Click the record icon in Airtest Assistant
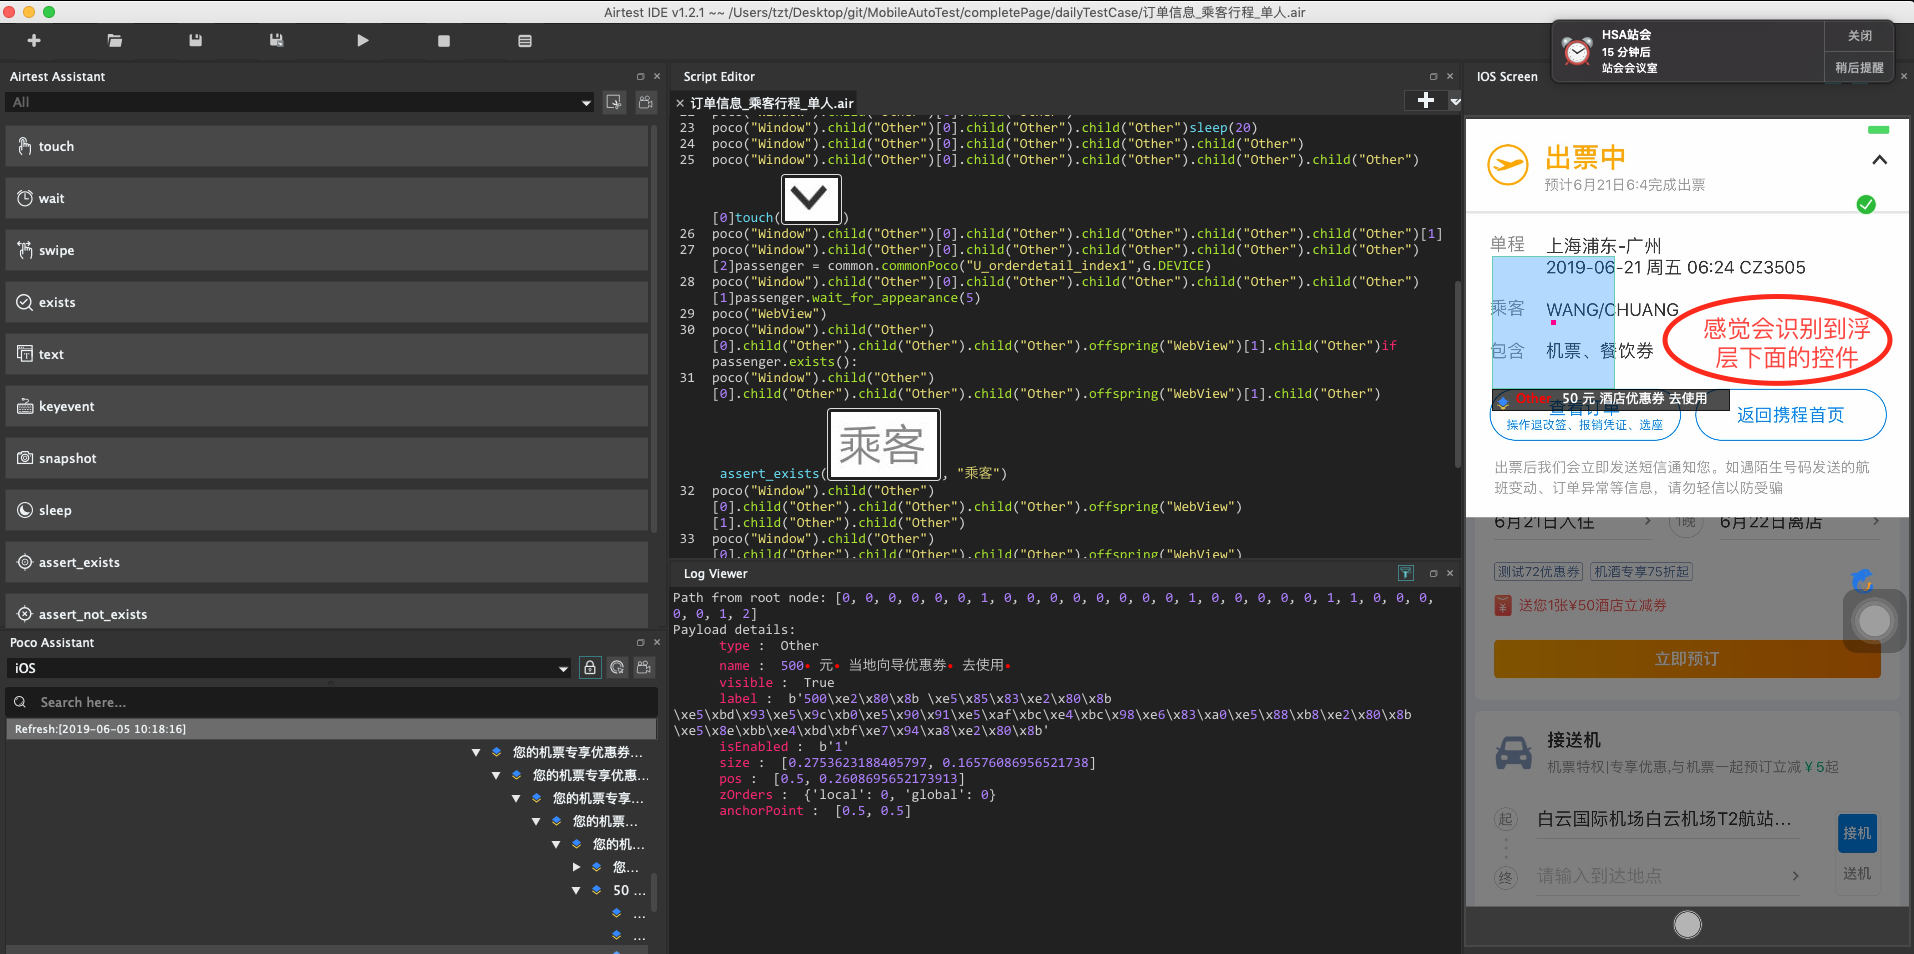The width and height of the screenshot is (1914, 954). point(646,102)
